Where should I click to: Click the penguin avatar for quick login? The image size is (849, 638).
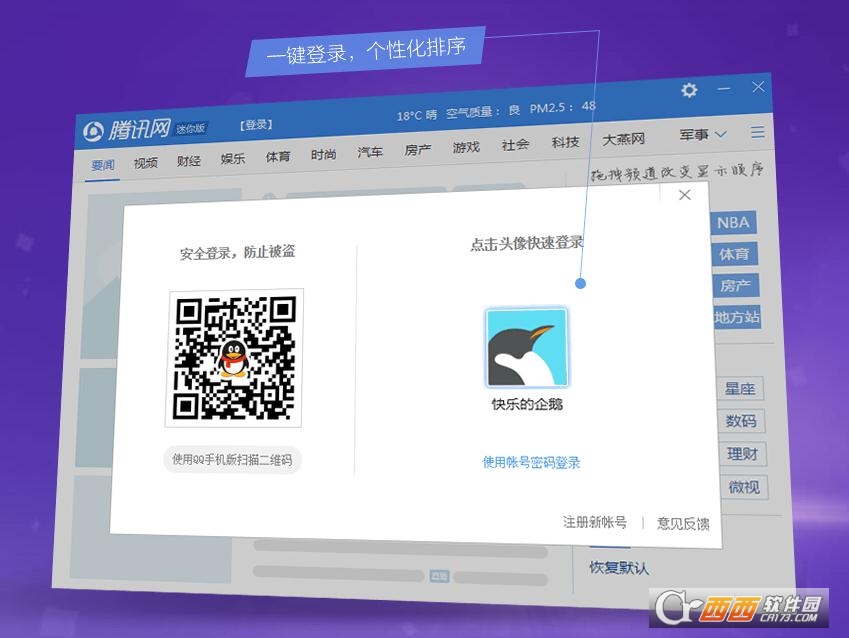click(x=527, y=348)
